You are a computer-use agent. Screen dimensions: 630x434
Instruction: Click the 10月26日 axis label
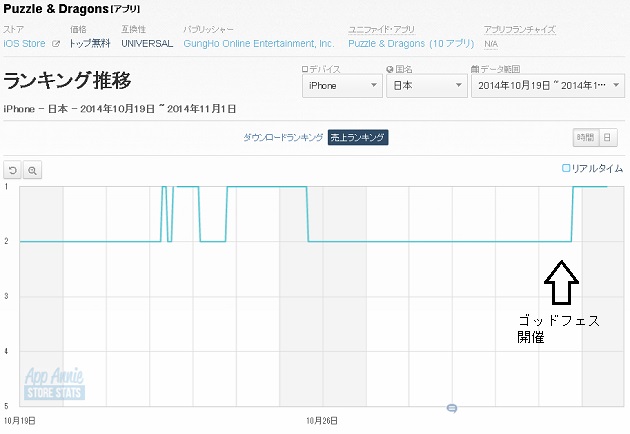click(322, 421)
